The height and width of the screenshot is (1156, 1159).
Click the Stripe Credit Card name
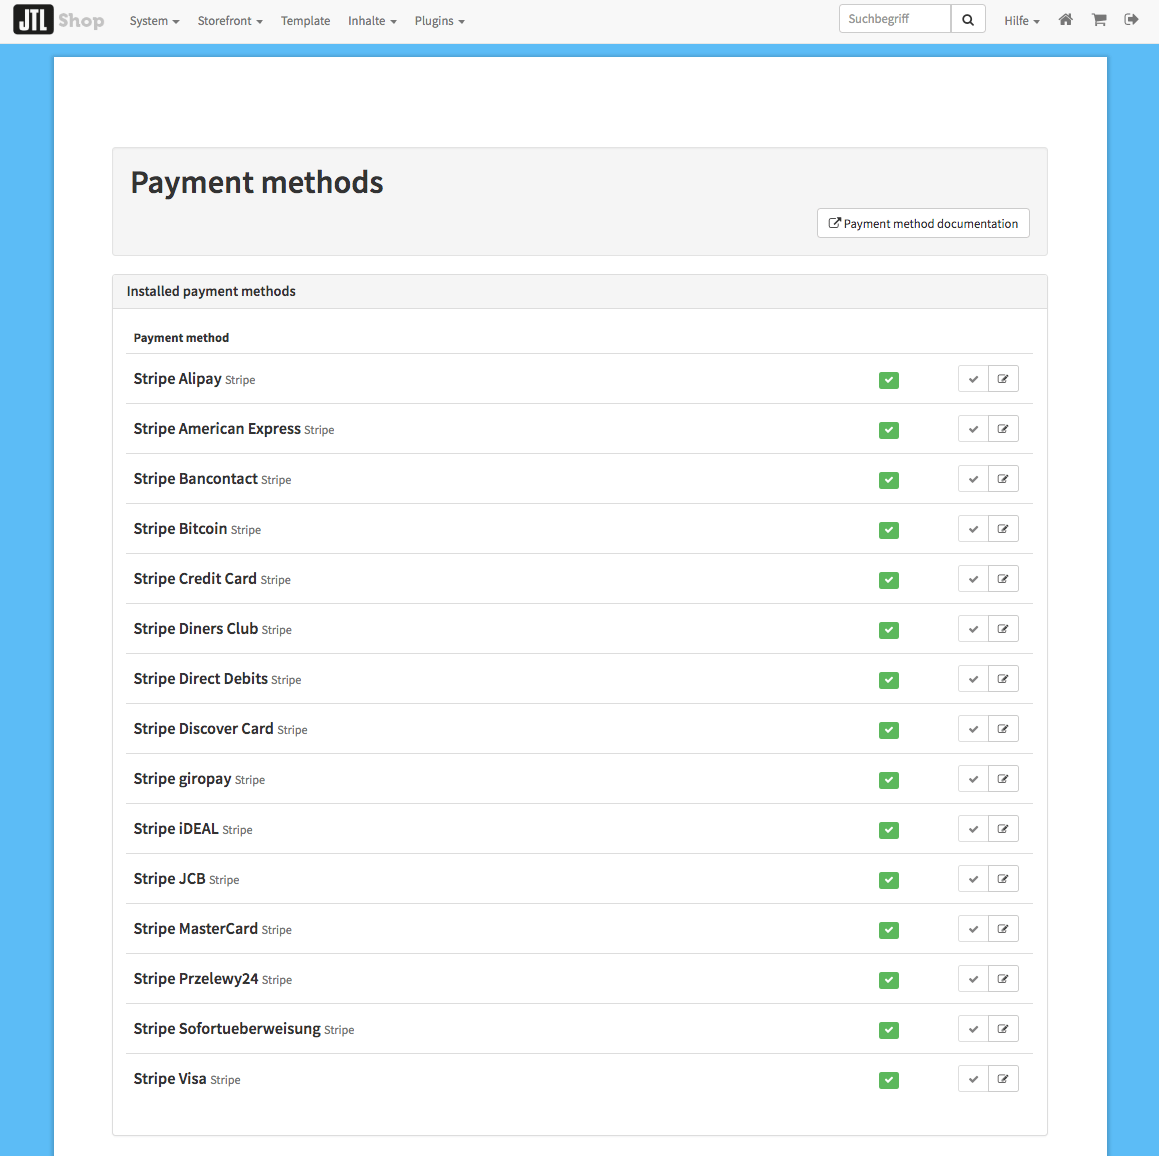coord(194,579)
